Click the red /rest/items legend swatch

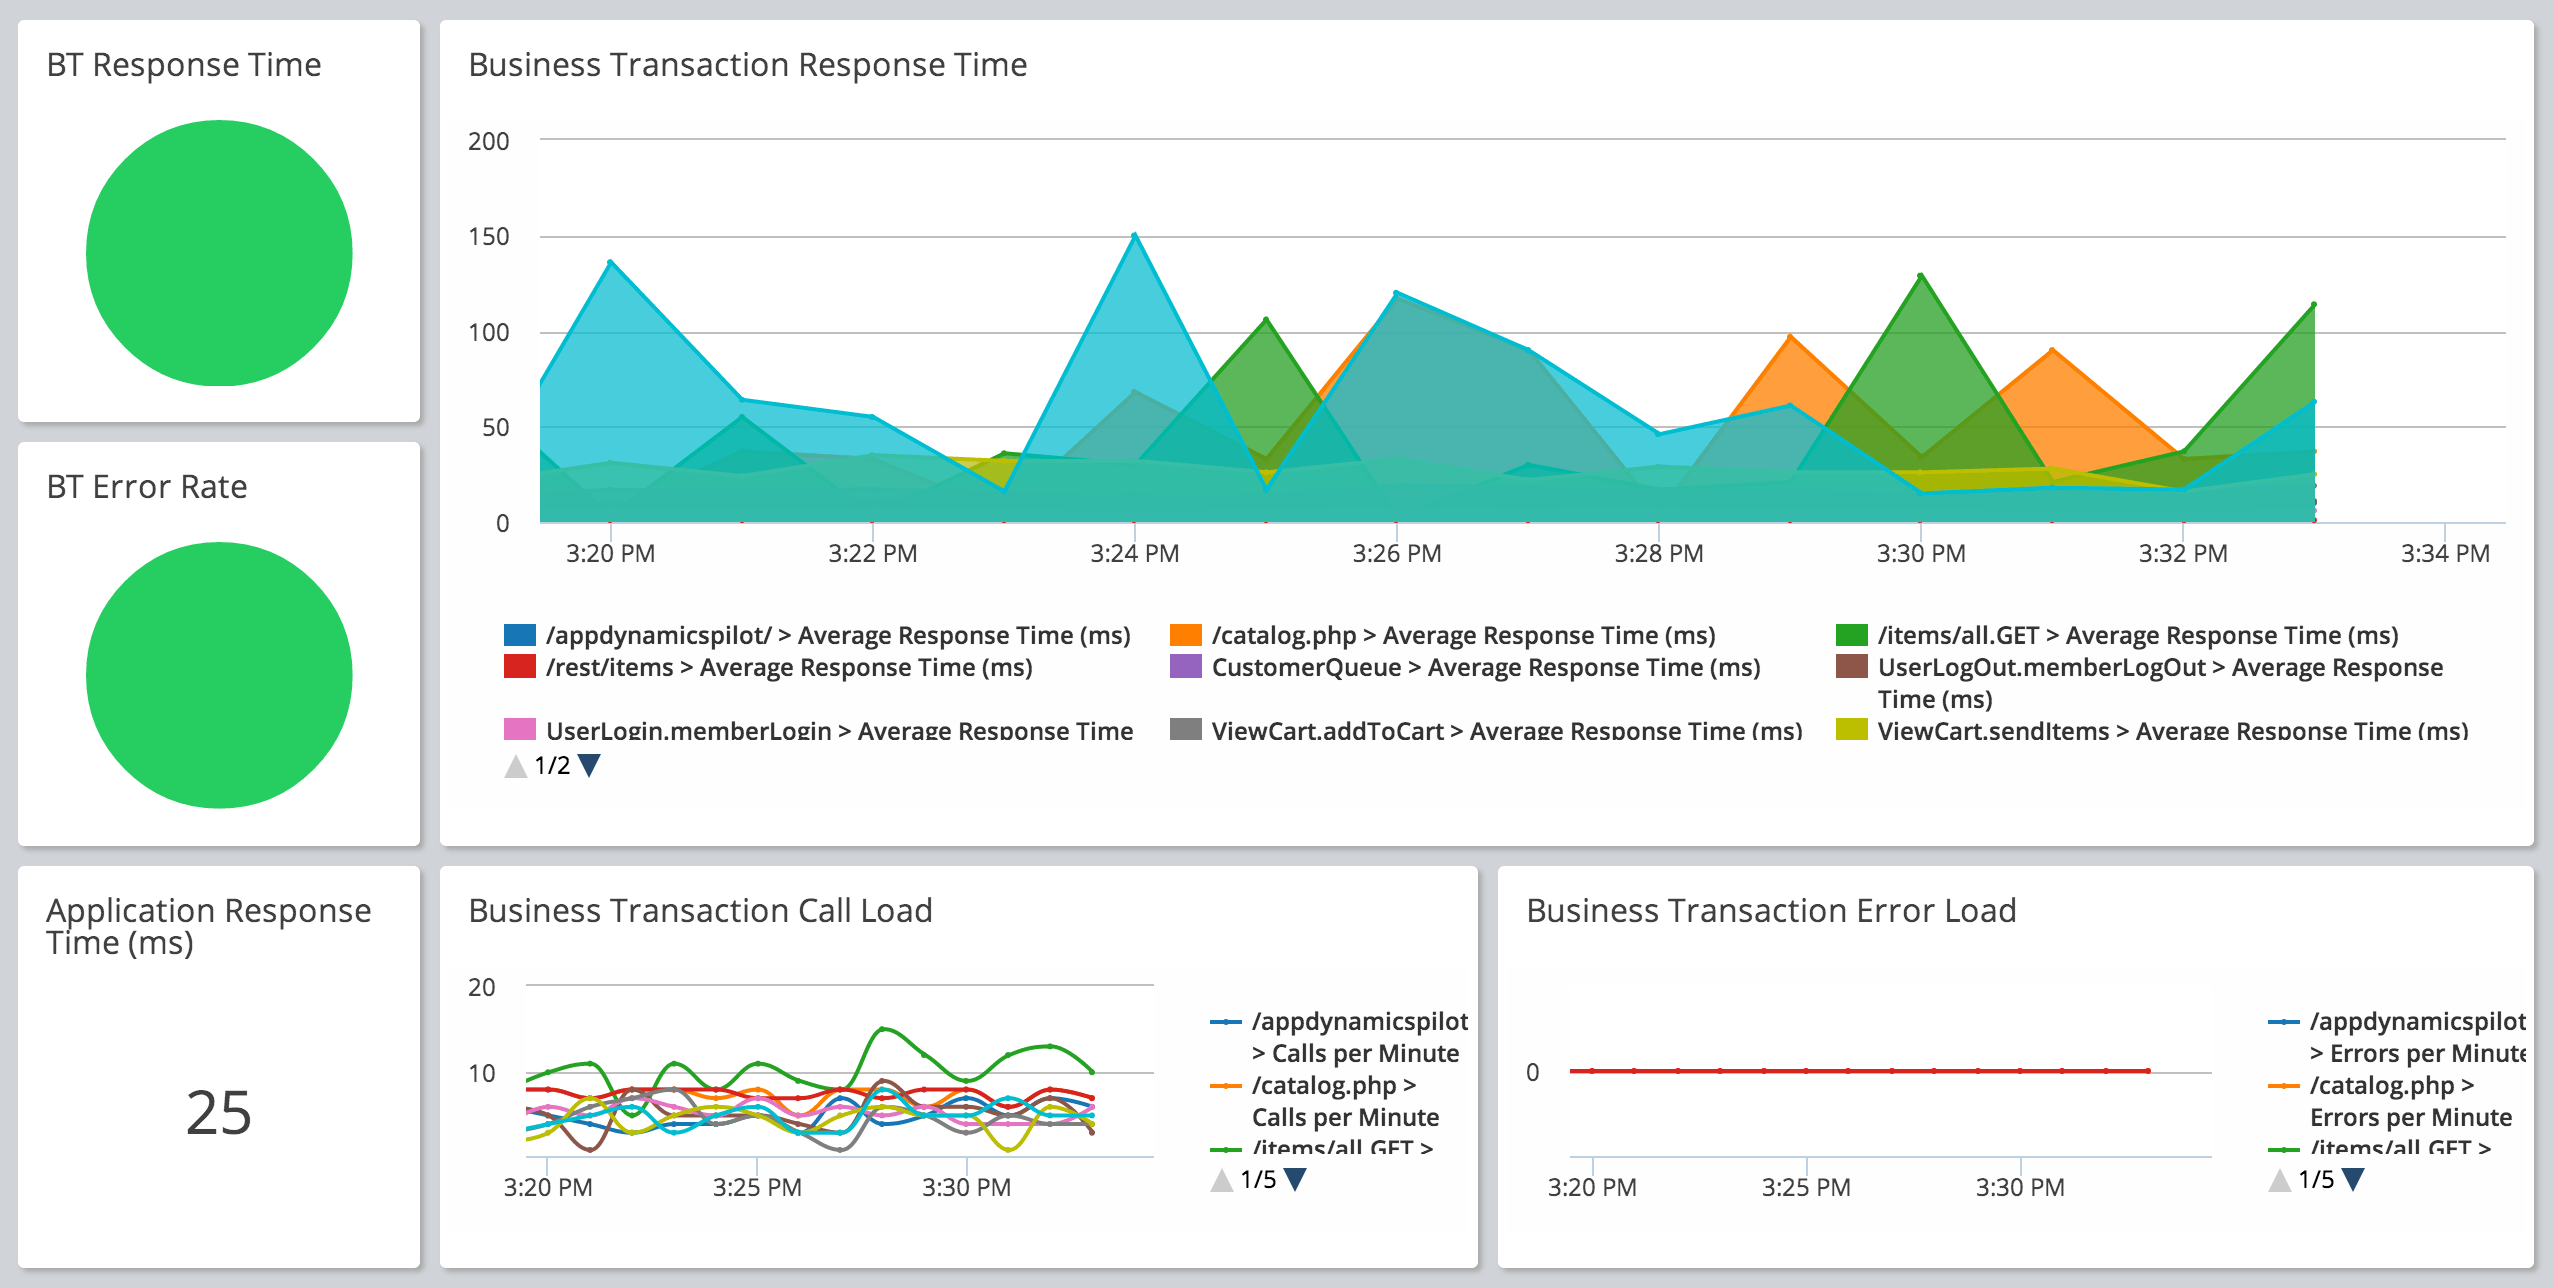519,666
